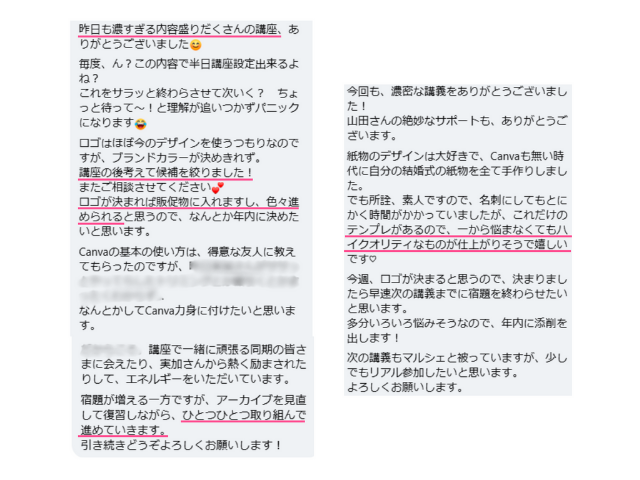Image resolution: width=640 pixels, height=480 pixels.
Task: Click the blurred text in the Canva paragraph
Action: click(189, 281)
